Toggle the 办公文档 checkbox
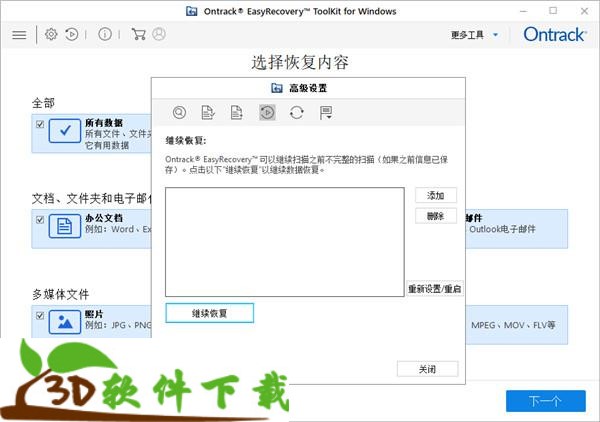 pos(40,220)
